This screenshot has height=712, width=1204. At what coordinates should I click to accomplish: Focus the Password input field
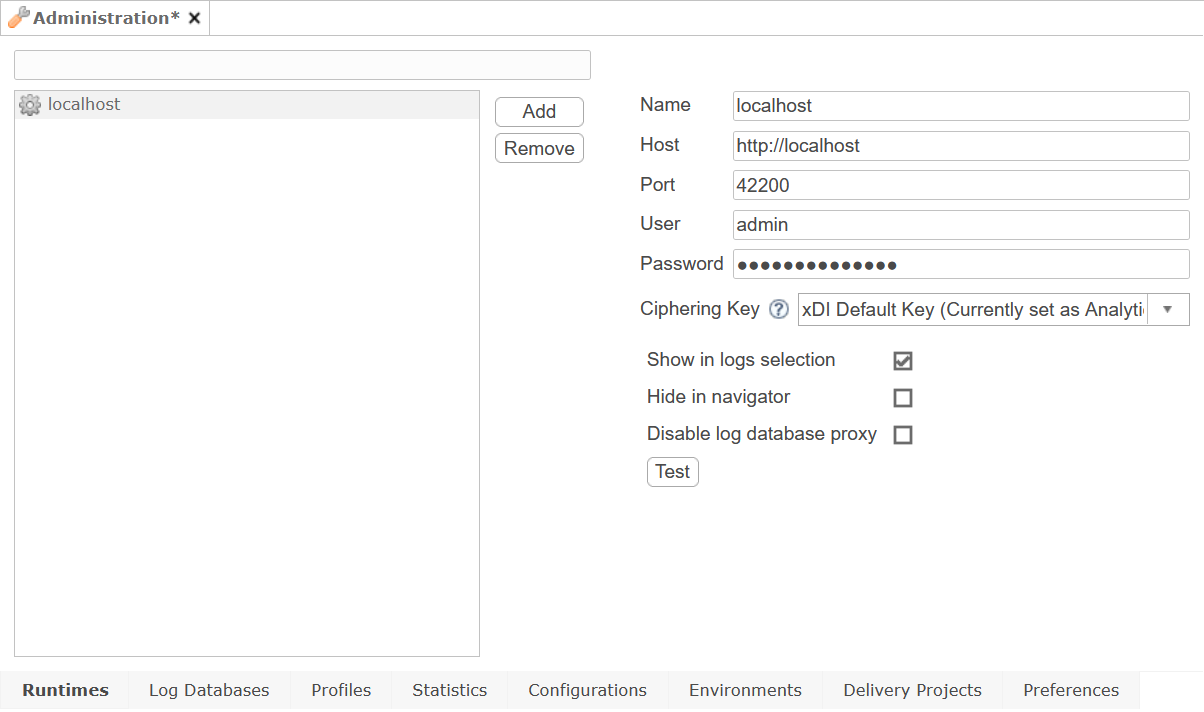tap(960, 264)
